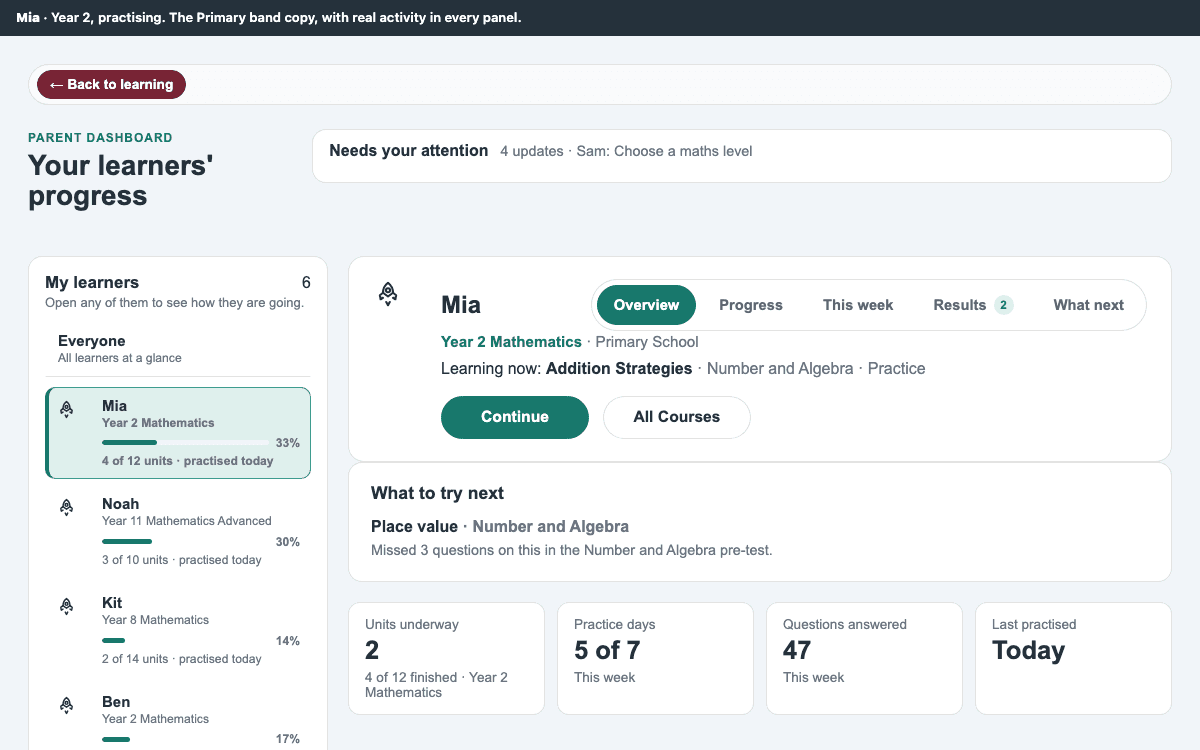Click the Last practised stat card
This screenshot has height=750, width=1200.
click(x=1073, y=658)
